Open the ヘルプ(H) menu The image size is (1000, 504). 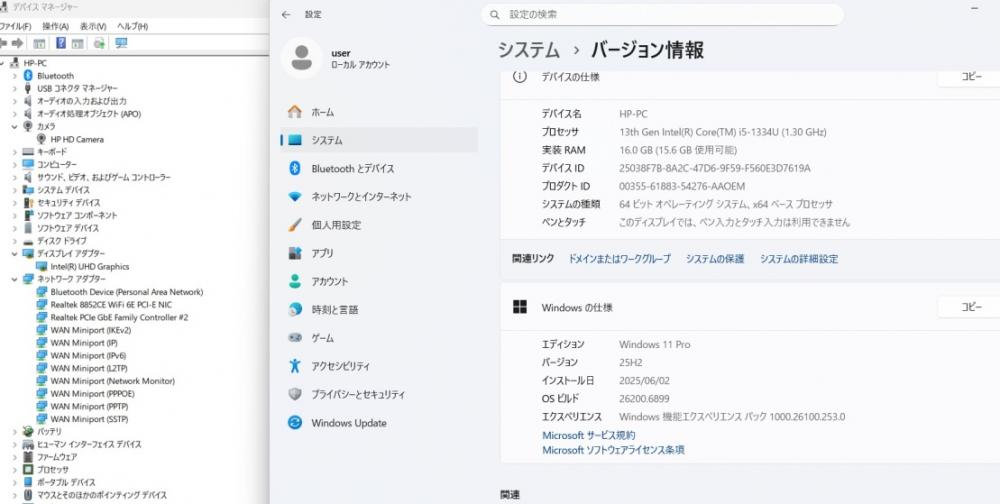(133, 26)
